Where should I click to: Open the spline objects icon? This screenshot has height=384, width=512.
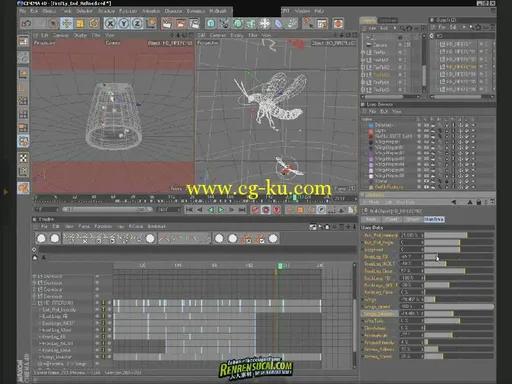click(224, 23)
